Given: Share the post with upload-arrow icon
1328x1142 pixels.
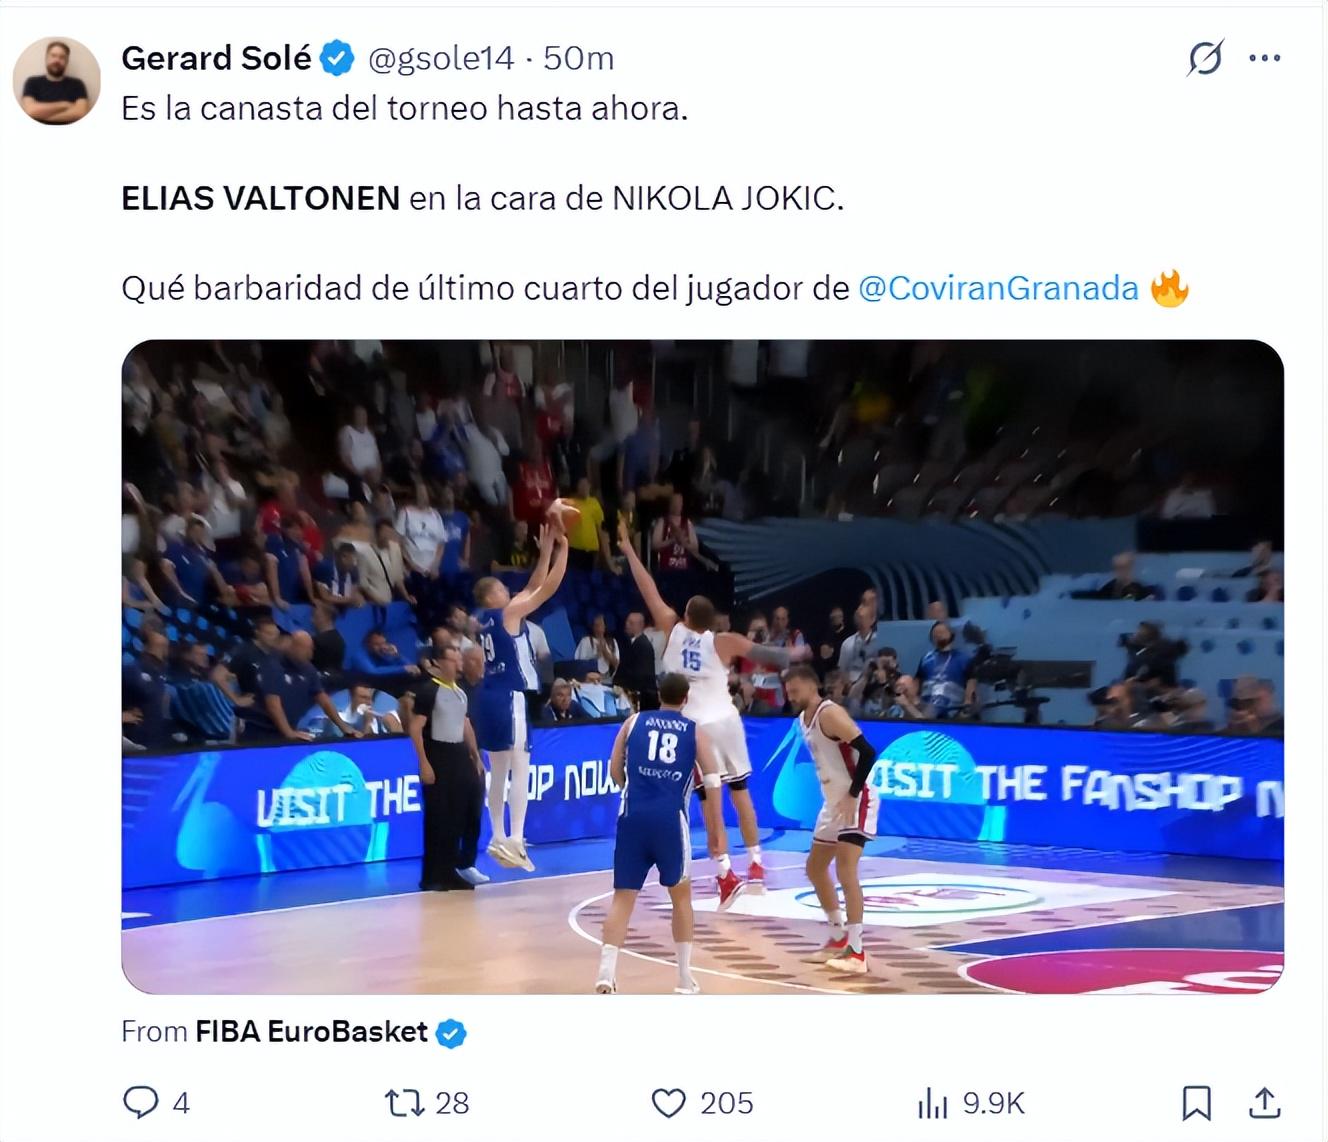Looking at the screenshot, I should tap(1265, 1102).
